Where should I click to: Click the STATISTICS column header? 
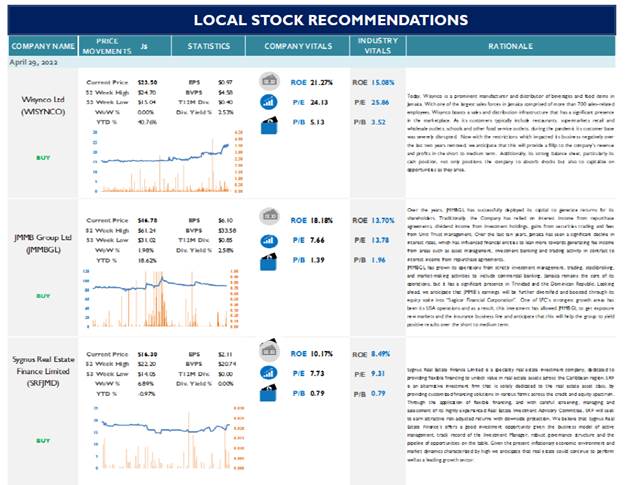(x=208, y=46)
